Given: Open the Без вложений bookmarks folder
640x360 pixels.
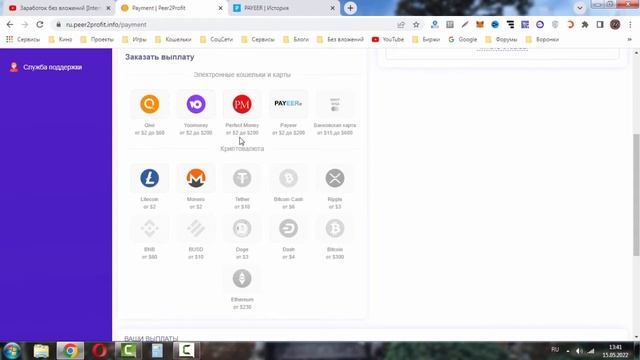Looking at the screenshot, I should [x=340, y=40].
